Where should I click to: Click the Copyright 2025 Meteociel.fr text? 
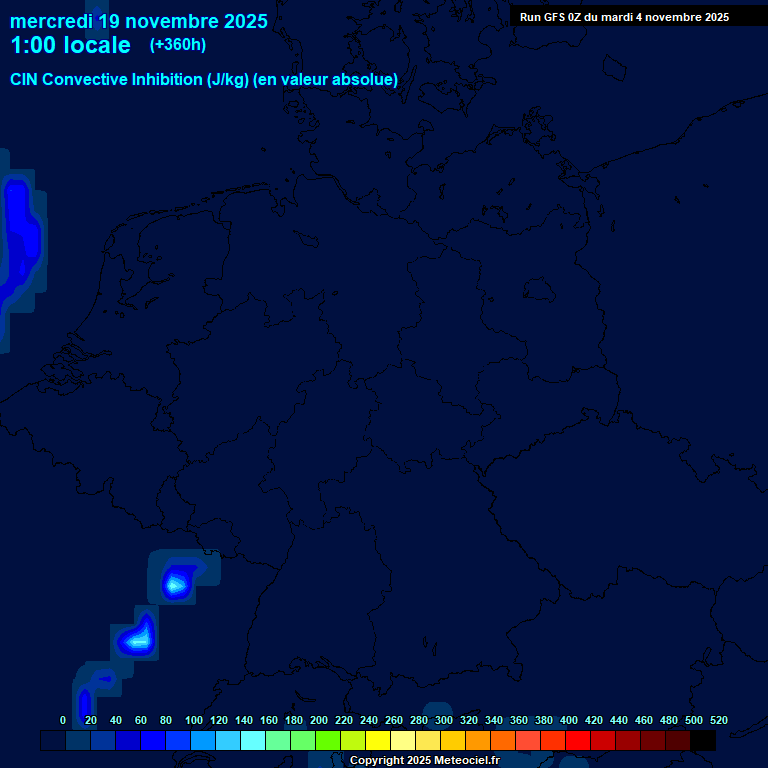(x=424, y=760)
